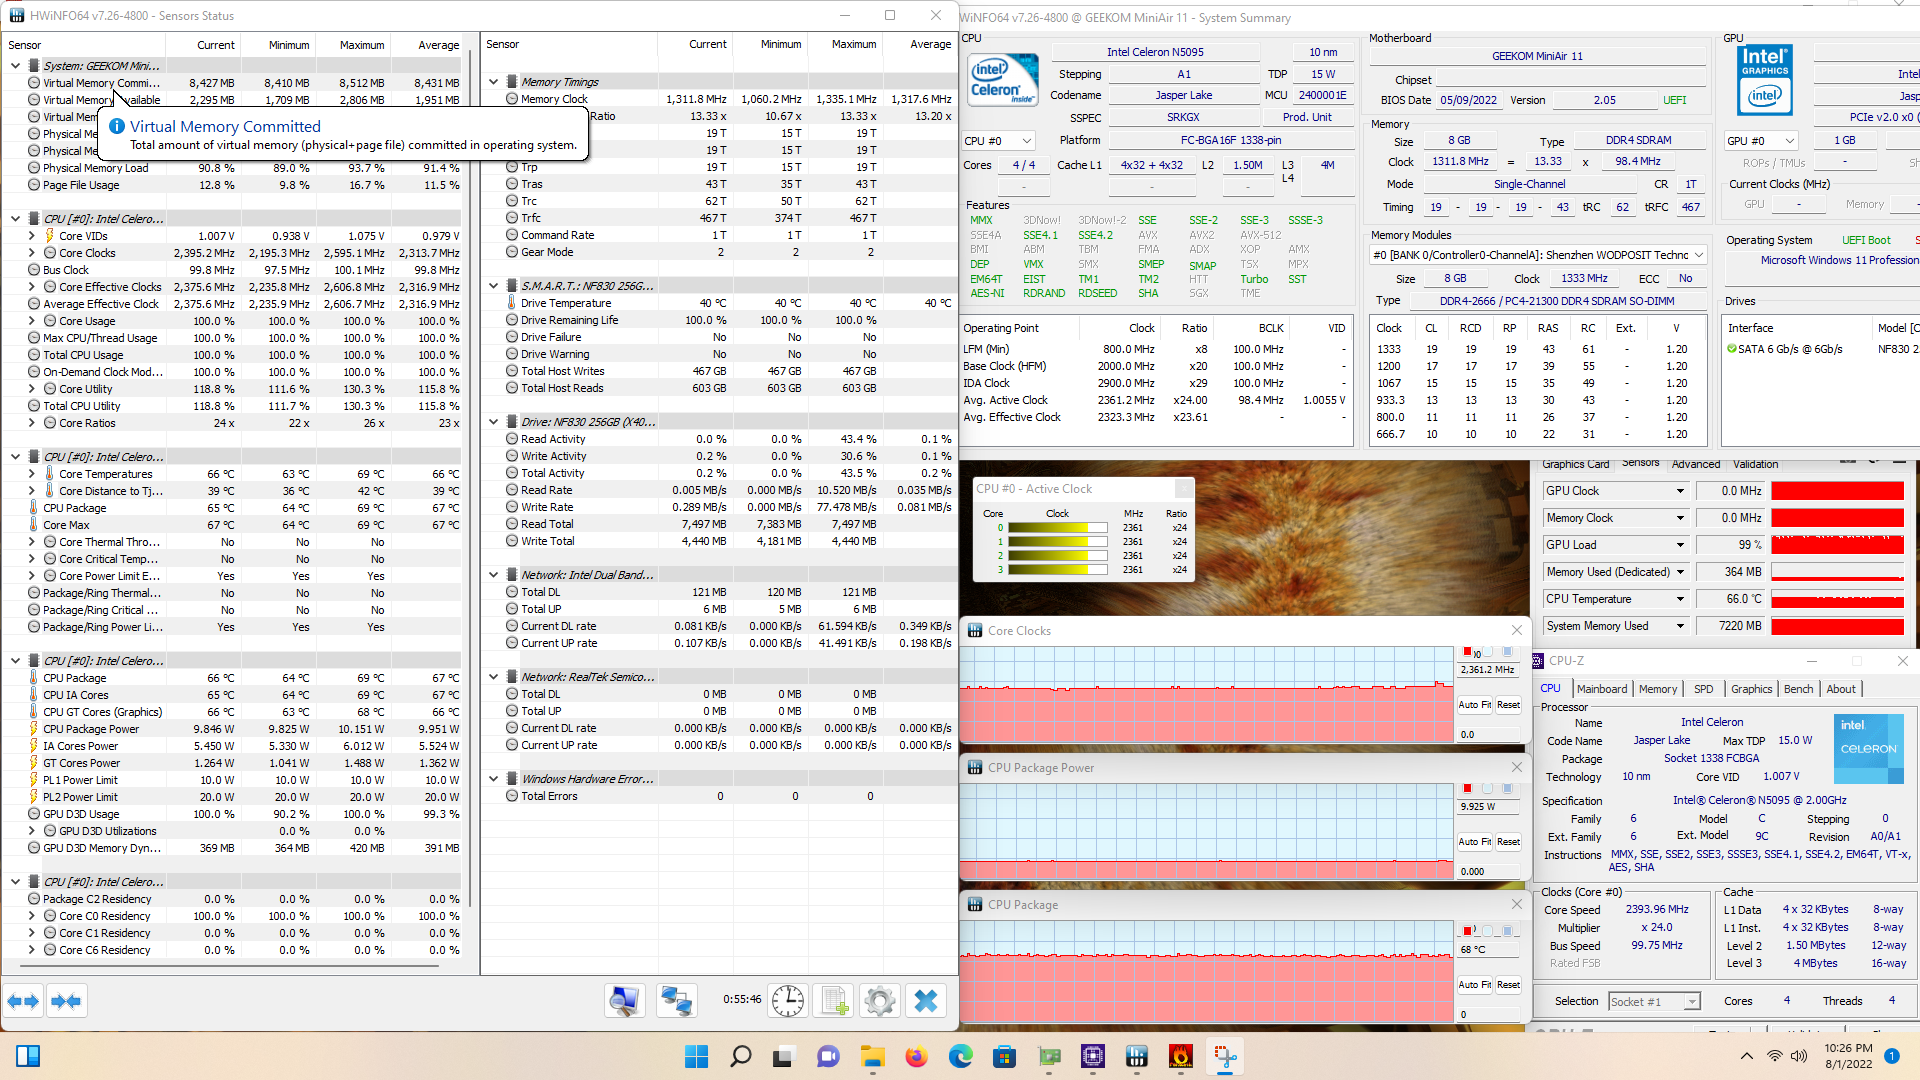The width and height of the screenshot is (1920, 1080).
Task: Open Task View from the taskbar
Action: [785, 1056]
